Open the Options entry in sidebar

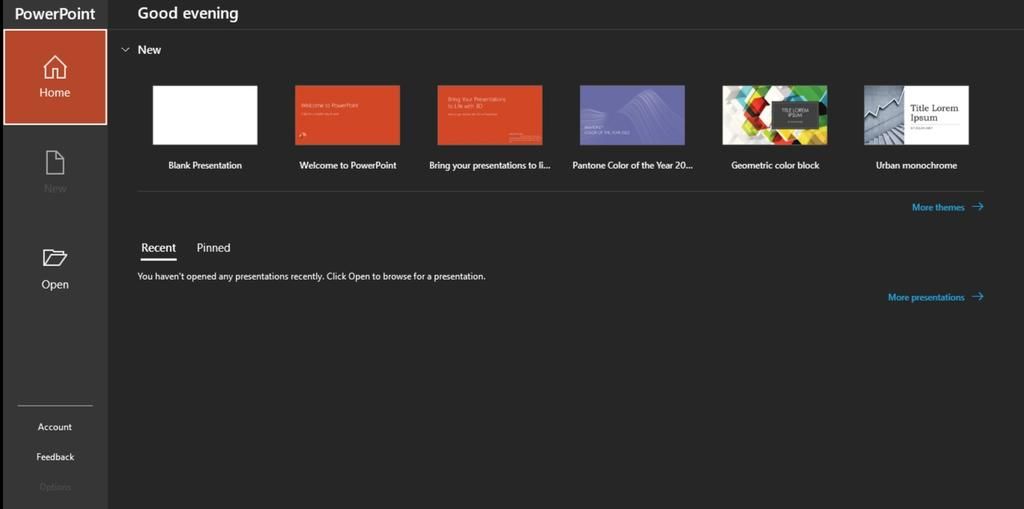pyautogui.click(x=55, y=487)
